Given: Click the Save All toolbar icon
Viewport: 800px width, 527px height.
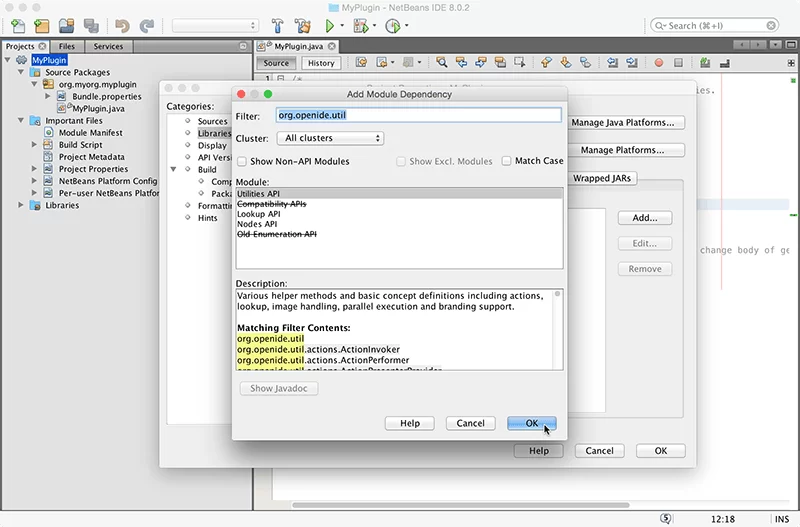Looking at the screenshot, I should (x=91, y=26).
